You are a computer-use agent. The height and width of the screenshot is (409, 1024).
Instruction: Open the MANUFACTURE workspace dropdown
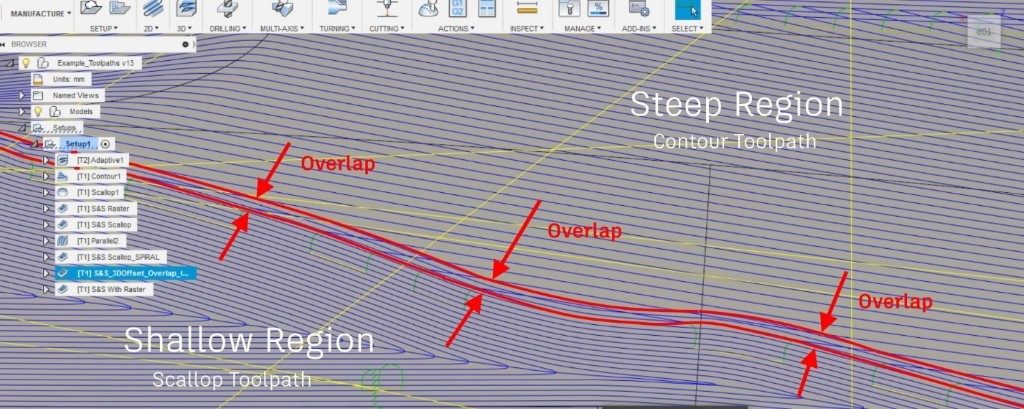pos(40,14)
